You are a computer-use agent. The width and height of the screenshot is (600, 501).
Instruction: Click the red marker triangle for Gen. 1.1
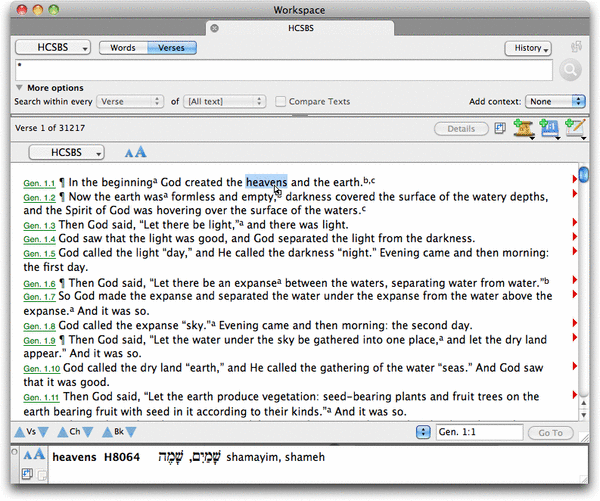coord(574,179)
